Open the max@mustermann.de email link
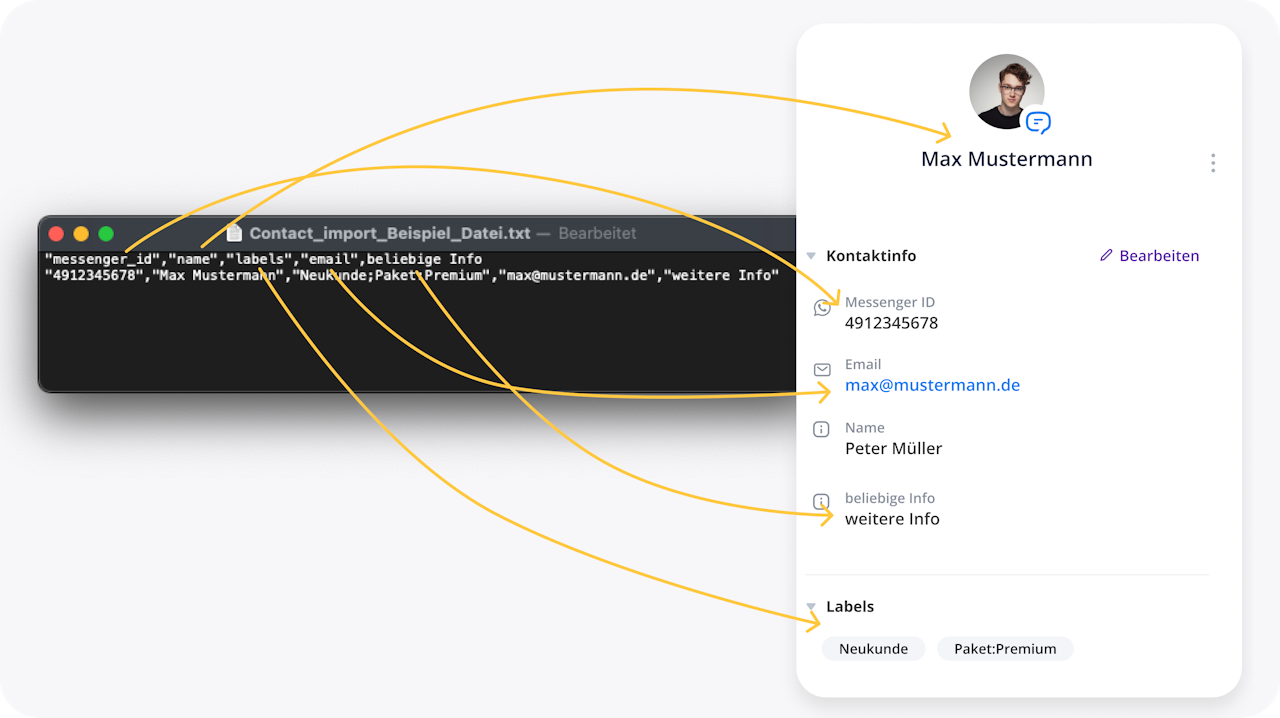The height and width of the screenshot is (718, 1280). pyautogui.click(x=932, y=385)
